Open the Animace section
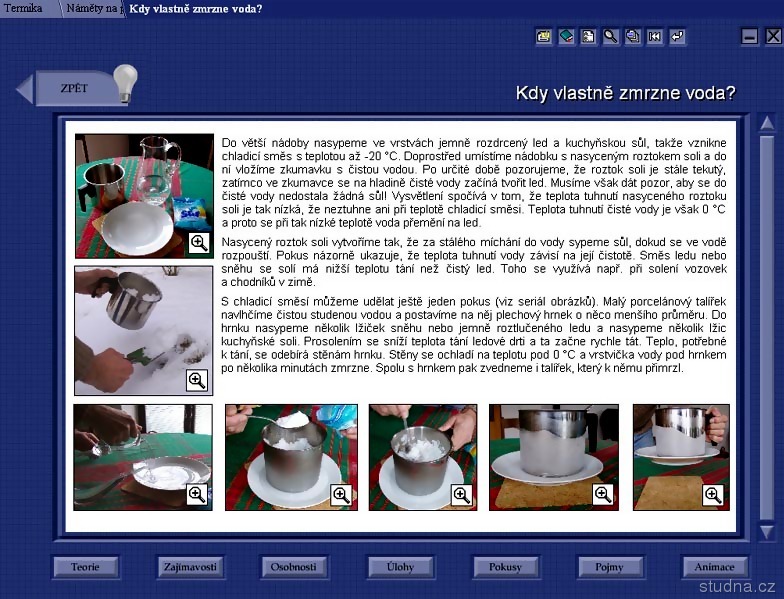This screenshot has width=784, height=599. [714, 567]
